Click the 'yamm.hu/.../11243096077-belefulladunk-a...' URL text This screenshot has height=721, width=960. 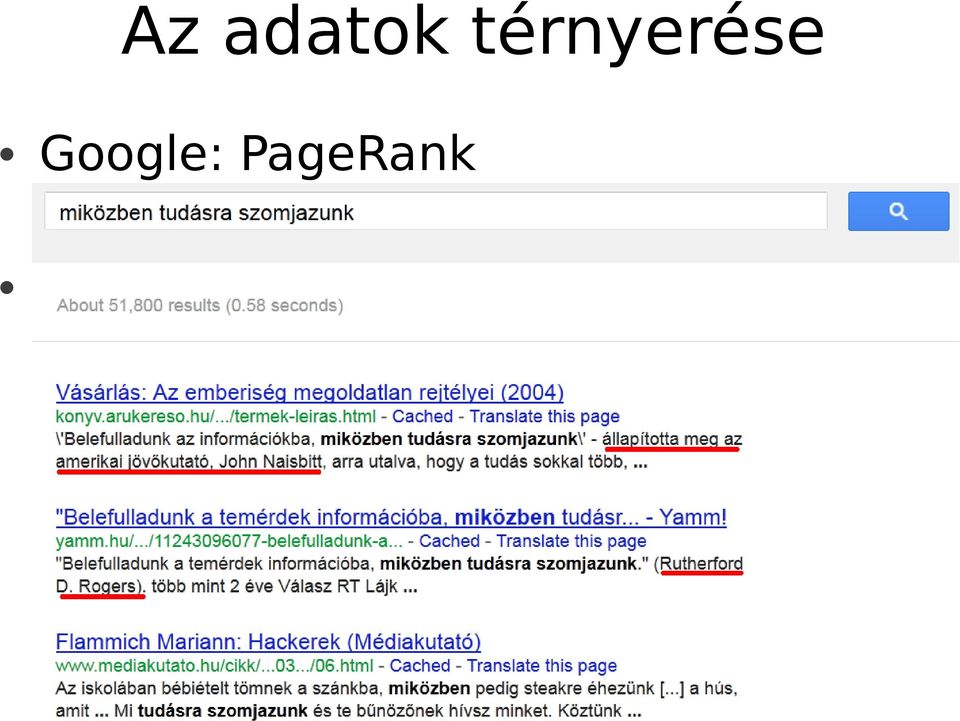click(229, 541)
